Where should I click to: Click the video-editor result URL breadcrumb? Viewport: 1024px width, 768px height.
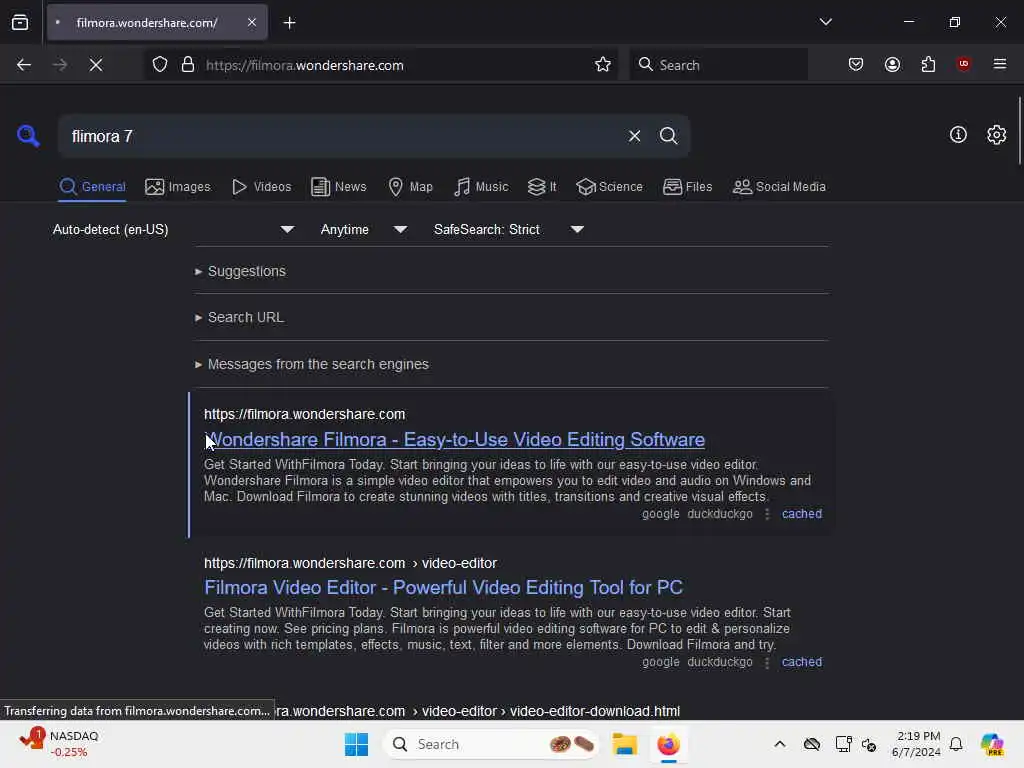[x=350, y=563]
